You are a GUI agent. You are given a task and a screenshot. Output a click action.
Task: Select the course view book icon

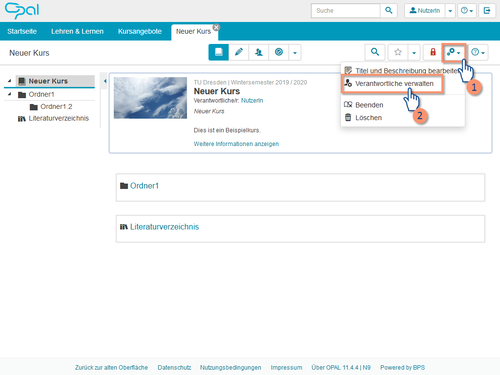pyautogui.click(x=219, y=52)
